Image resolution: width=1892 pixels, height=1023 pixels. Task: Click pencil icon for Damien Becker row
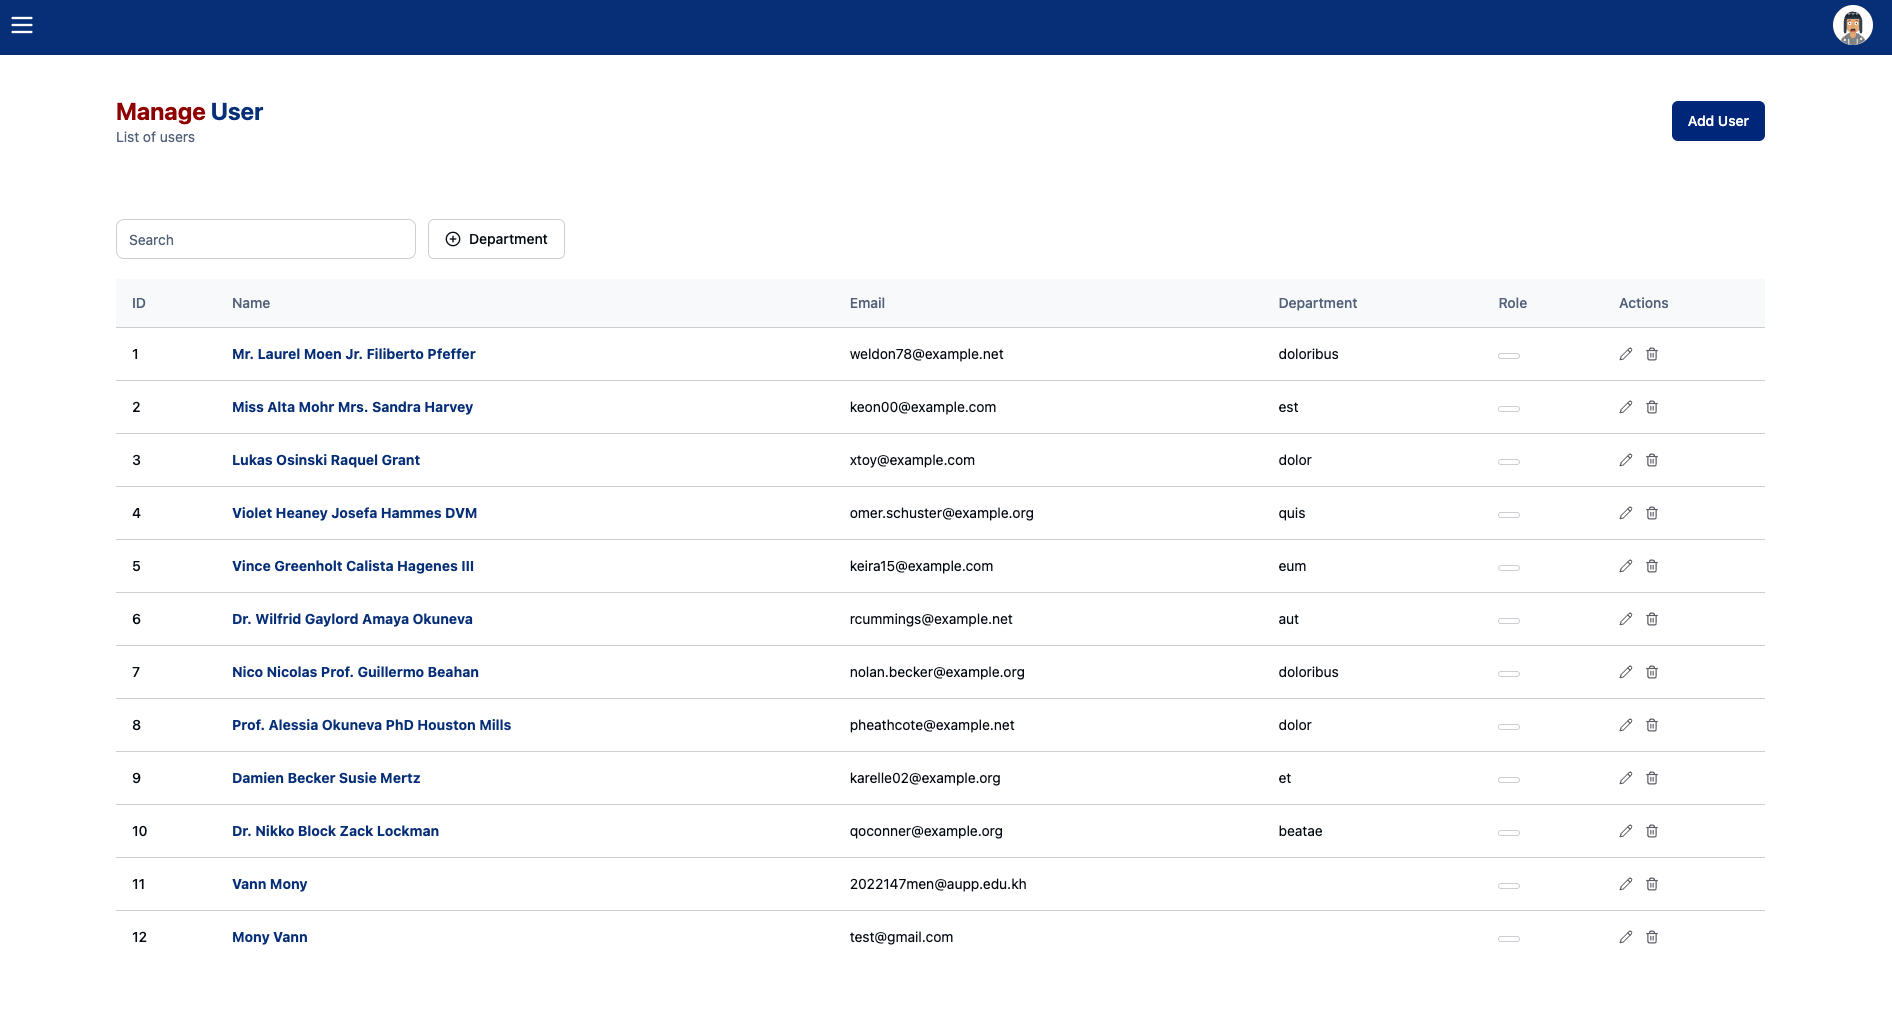tap(1625, 778)
